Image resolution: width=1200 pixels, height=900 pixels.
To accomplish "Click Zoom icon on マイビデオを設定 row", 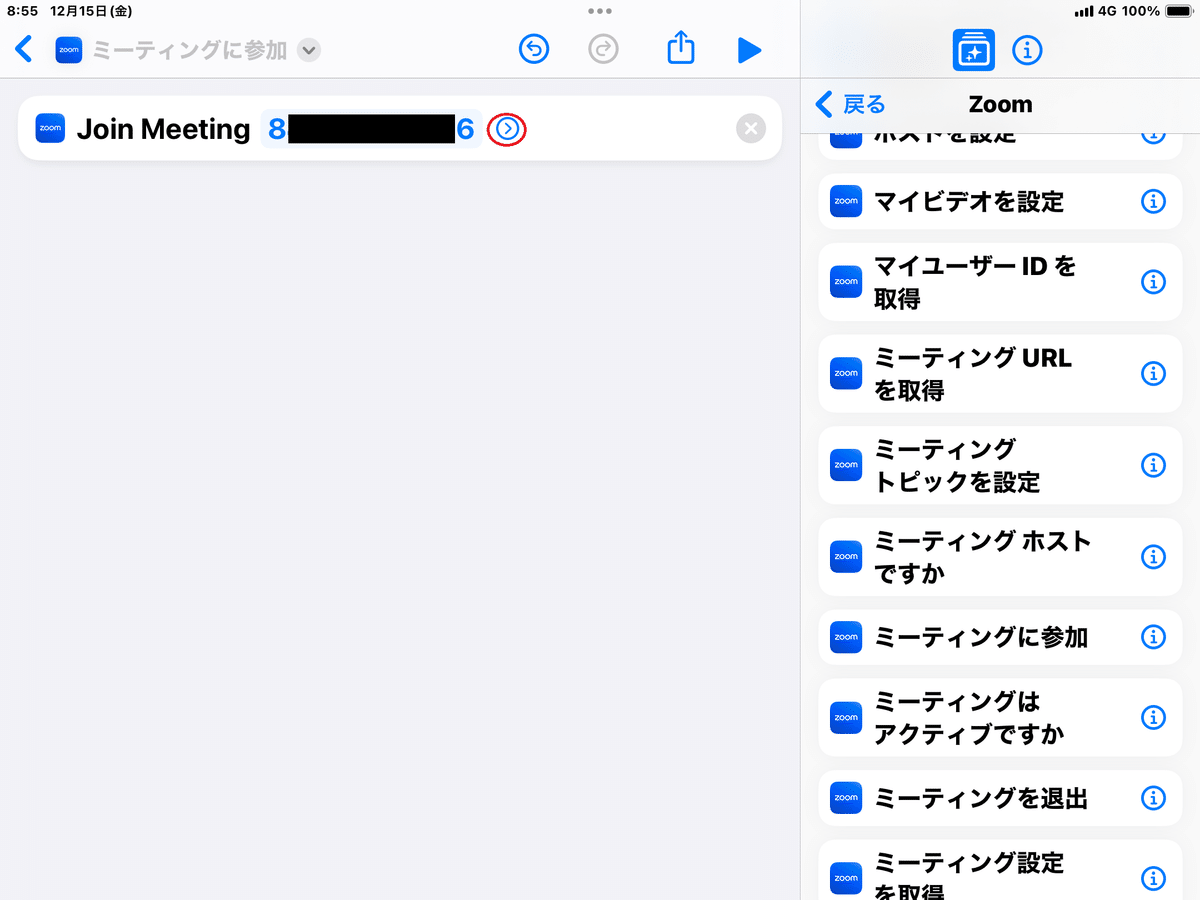I will [846, 201].
